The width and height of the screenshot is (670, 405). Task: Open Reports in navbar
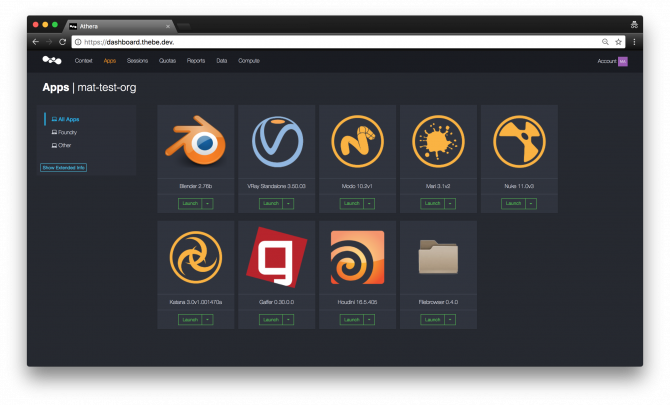click(196, 61)
